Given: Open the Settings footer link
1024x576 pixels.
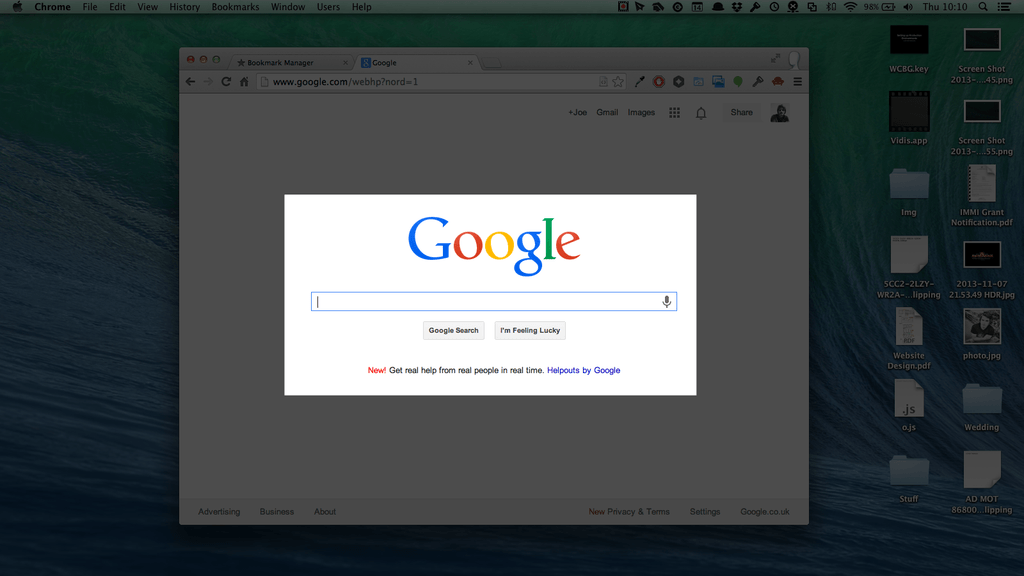Looking at the screenshot, I should coord(705,512).
